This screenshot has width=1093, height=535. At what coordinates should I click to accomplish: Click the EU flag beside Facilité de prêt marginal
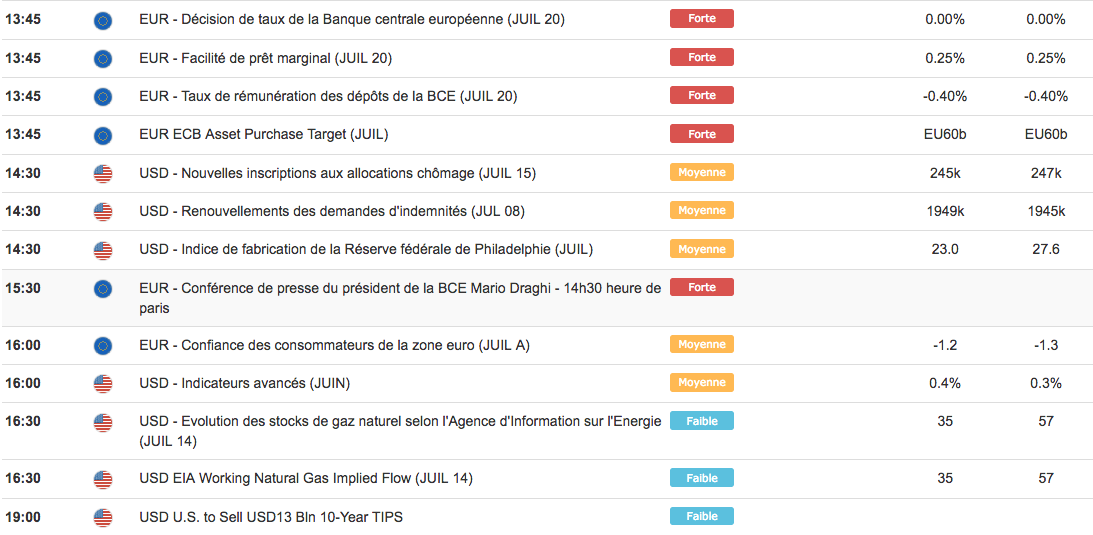(103, 59)
